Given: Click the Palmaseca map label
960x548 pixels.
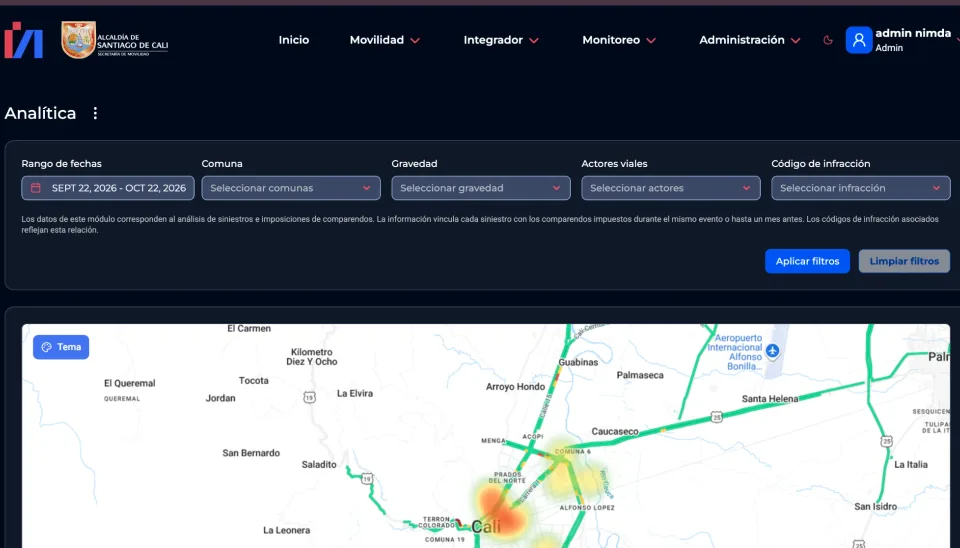Looking at the screenshot, I should (640, 375).
